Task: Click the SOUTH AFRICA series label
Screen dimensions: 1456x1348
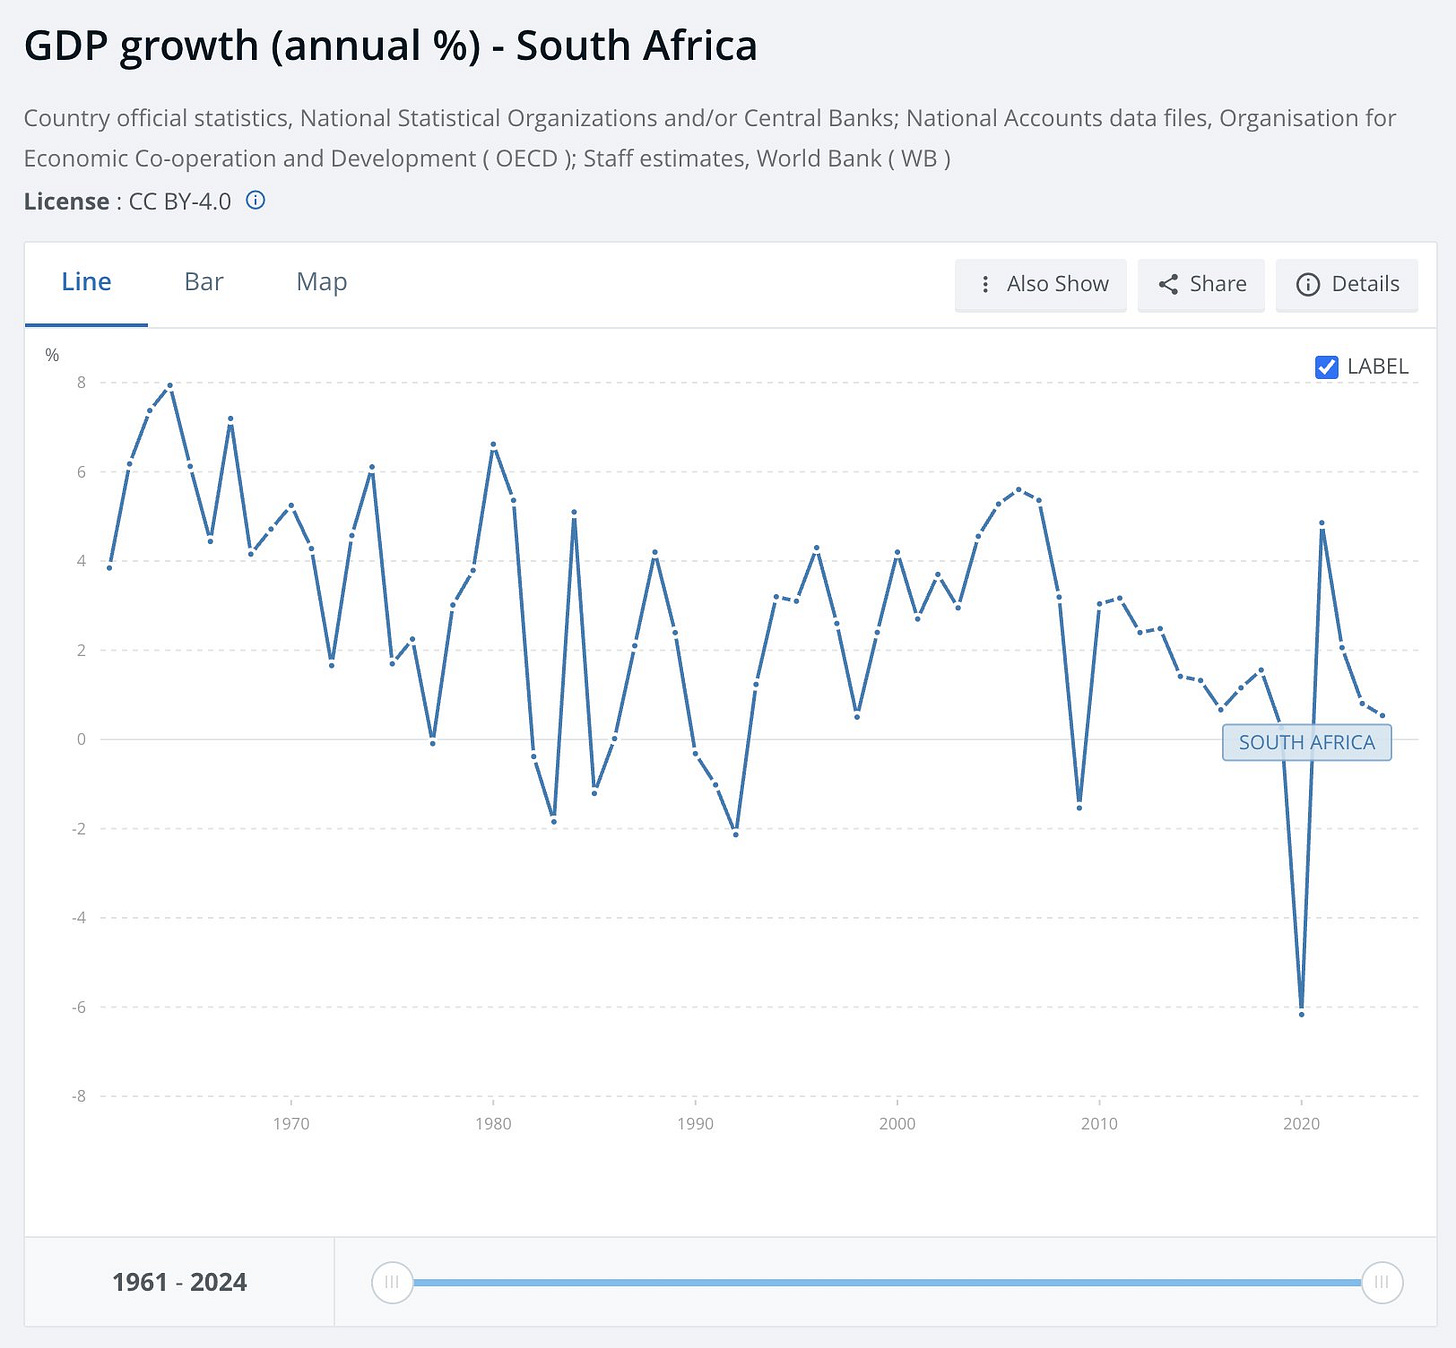Action: click(x=1307, y=742)
